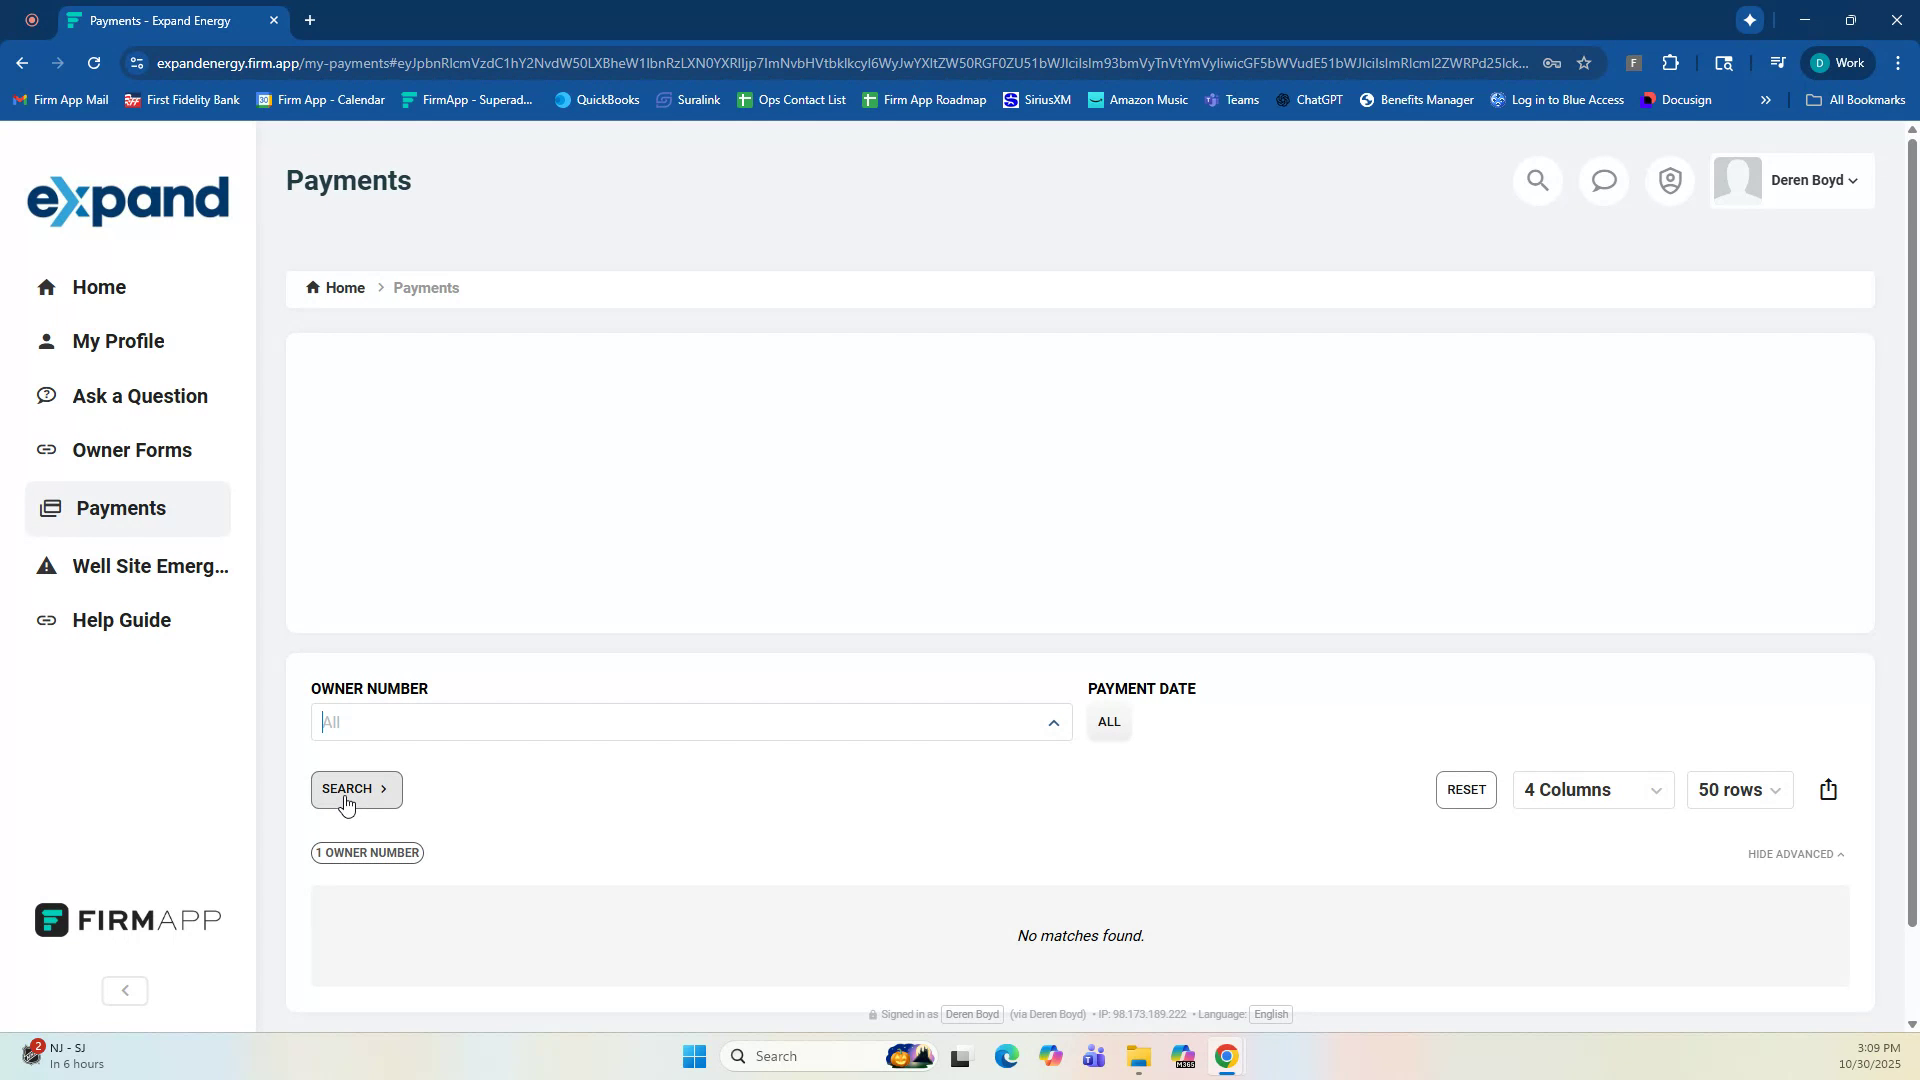This screenshot has height=1080, width=1920.
Task: Click the Well Site Emergency warning icon
Action: coord(47,565)
